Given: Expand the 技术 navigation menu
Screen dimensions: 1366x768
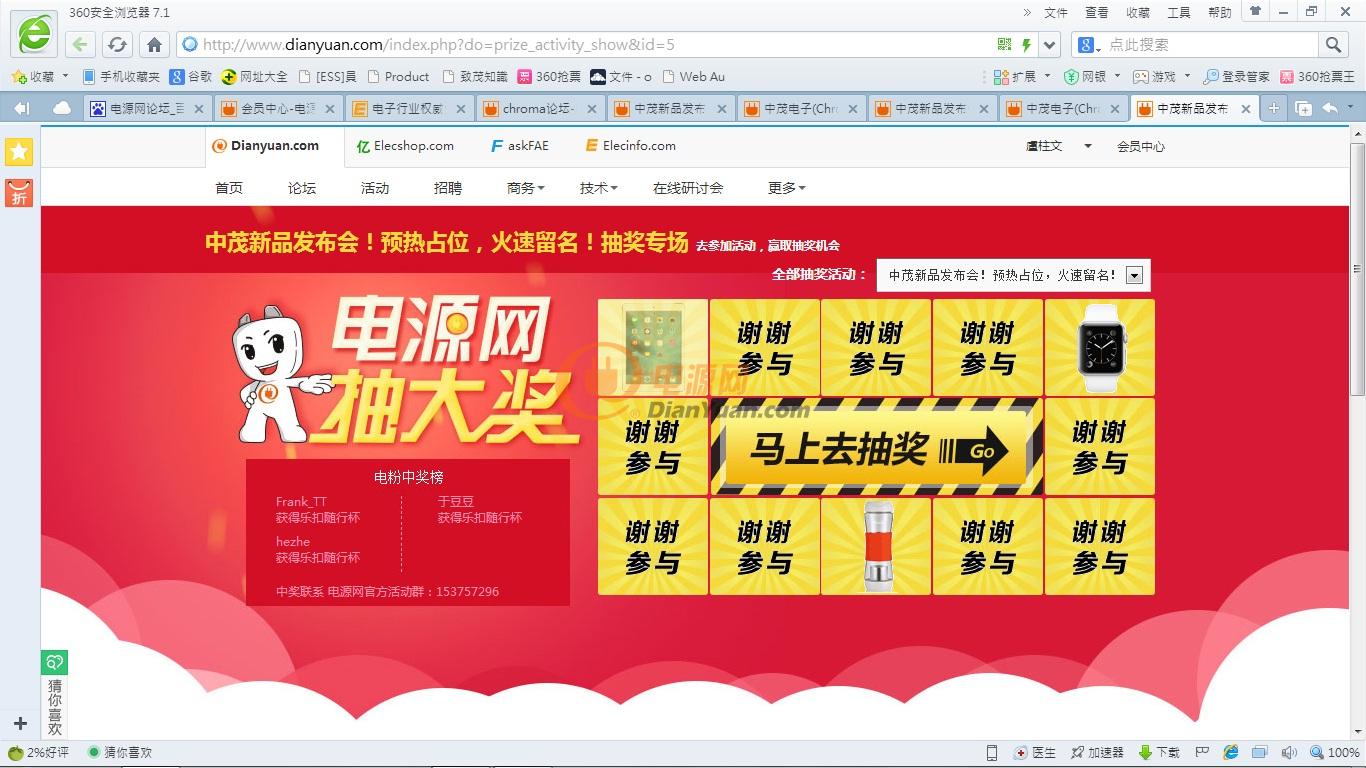Looking at the screenshot, I should pos(598,188).
